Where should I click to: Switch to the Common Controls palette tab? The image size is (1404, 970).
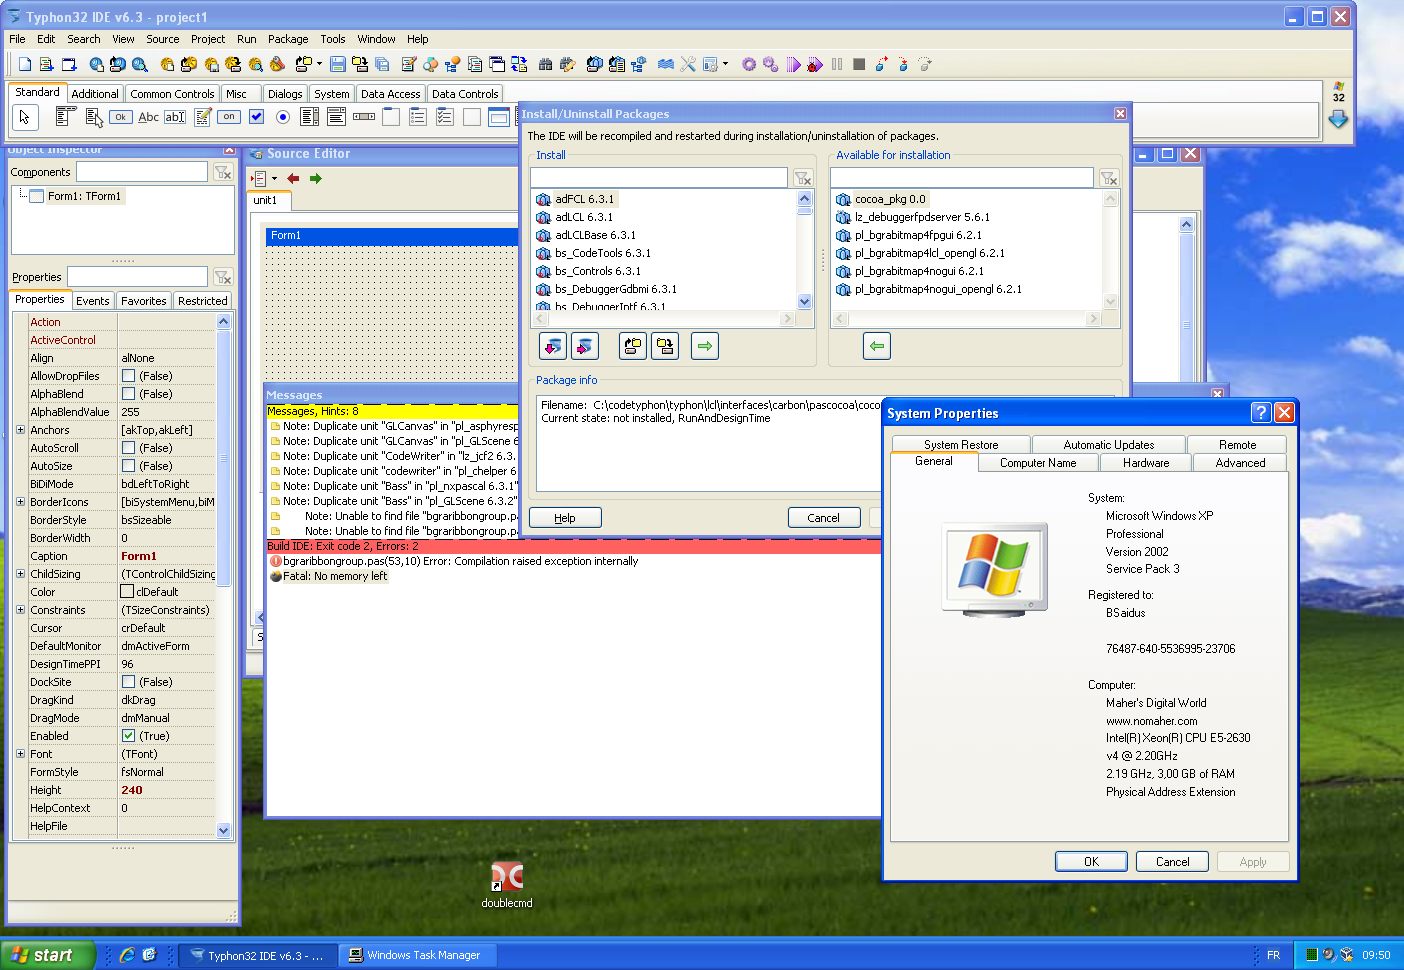(x=172, y=94)
